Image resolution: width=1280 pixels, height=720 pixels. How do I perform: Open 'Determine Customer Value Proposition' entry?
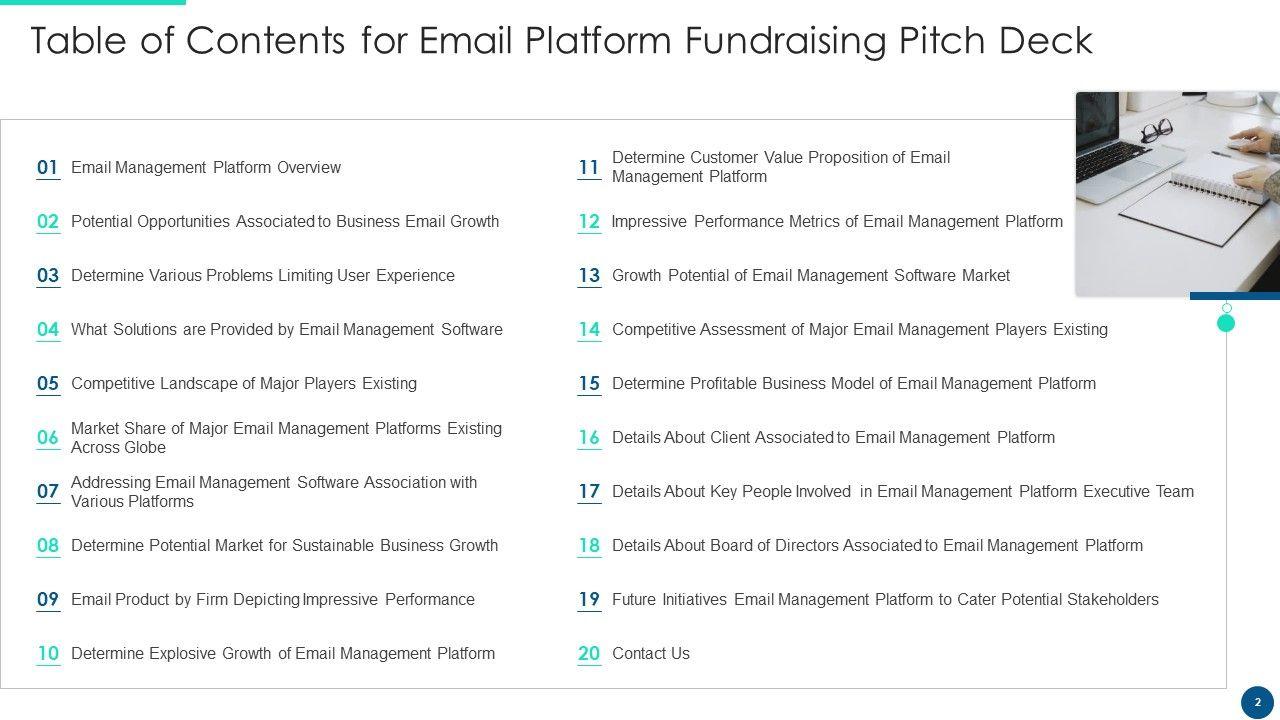(x=781, y=167)
